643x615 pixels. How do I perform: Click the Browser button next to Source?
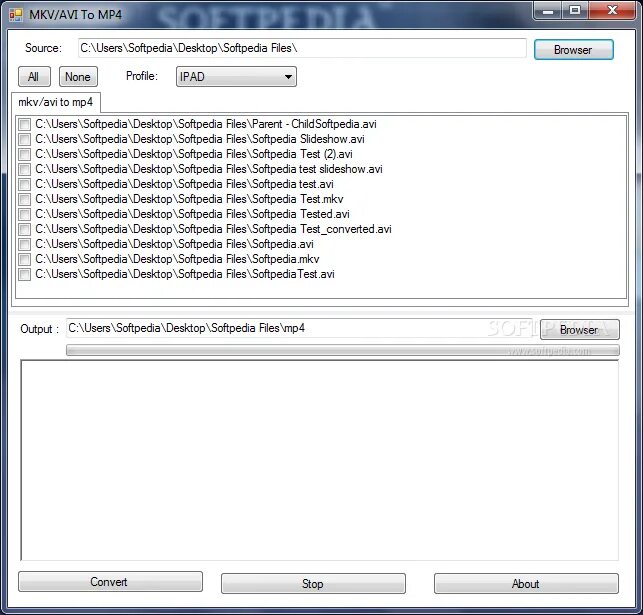click(x=574, y=50)
